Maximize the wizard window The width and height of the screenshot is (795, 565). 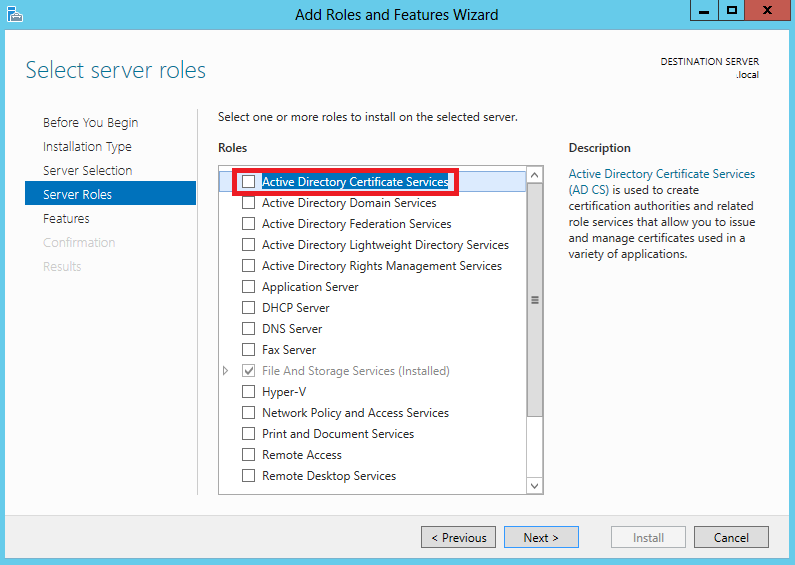pos(732,11)
